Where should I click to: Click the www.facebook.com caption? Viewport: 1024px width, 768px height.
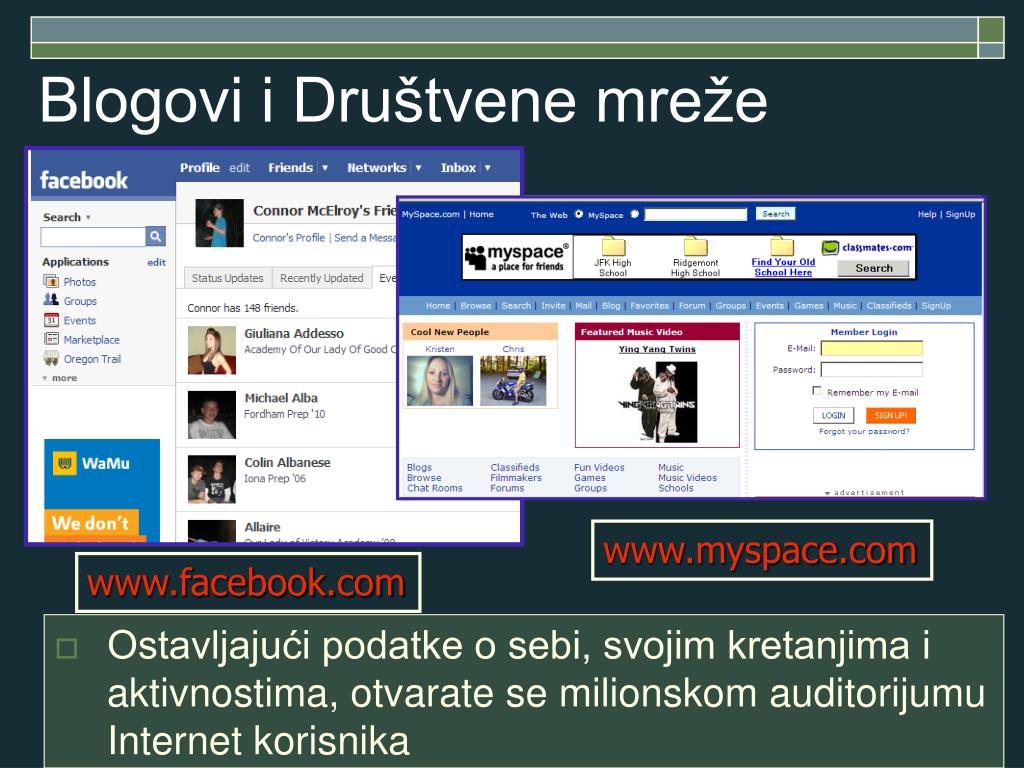tap(247, 583)
